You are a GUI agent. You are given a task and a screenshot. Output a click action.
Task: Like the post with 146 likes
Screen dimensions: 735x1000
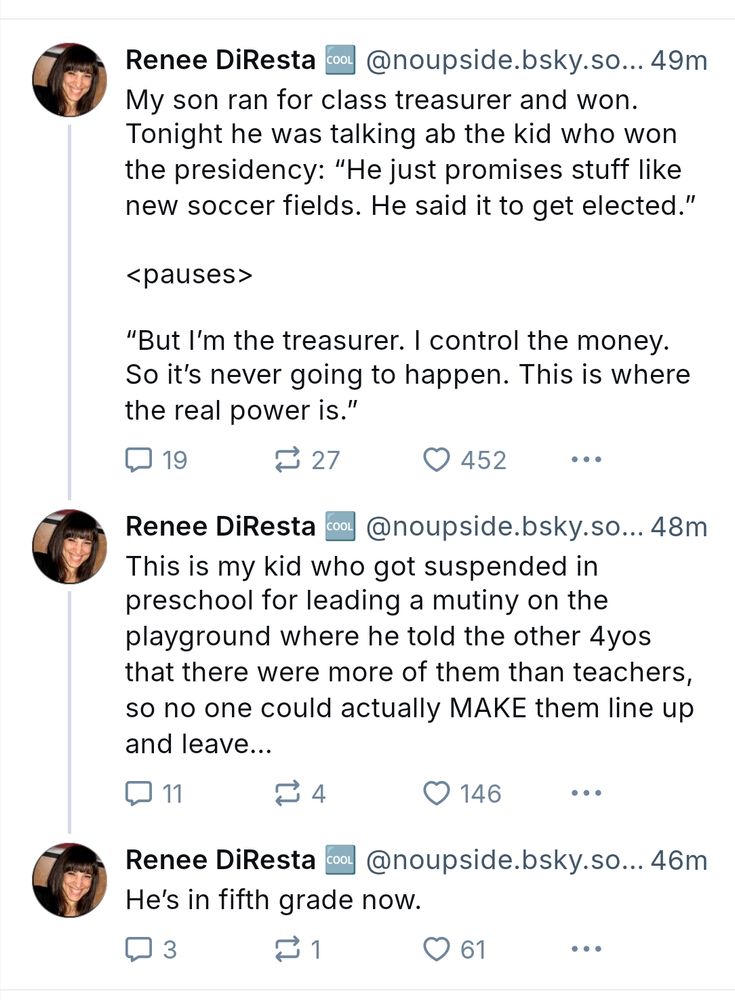click(436, 792)
